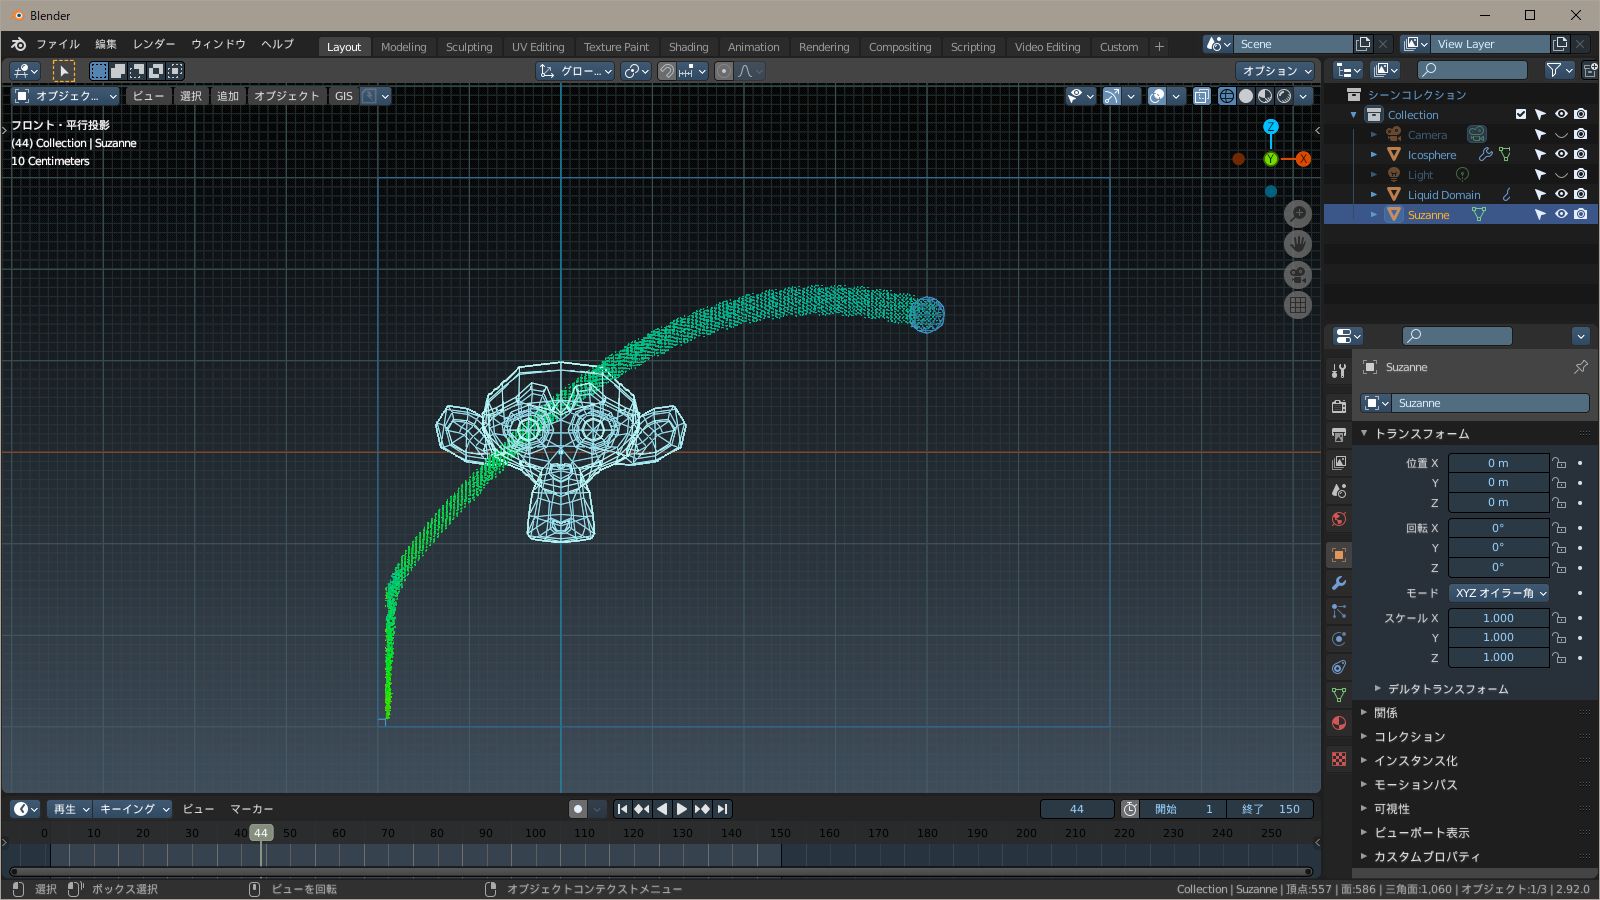Image resolution: width=1600 pixels, height=900 pixels.
Task: Select solid viewport shading
Action: (x=1246, y=96)
